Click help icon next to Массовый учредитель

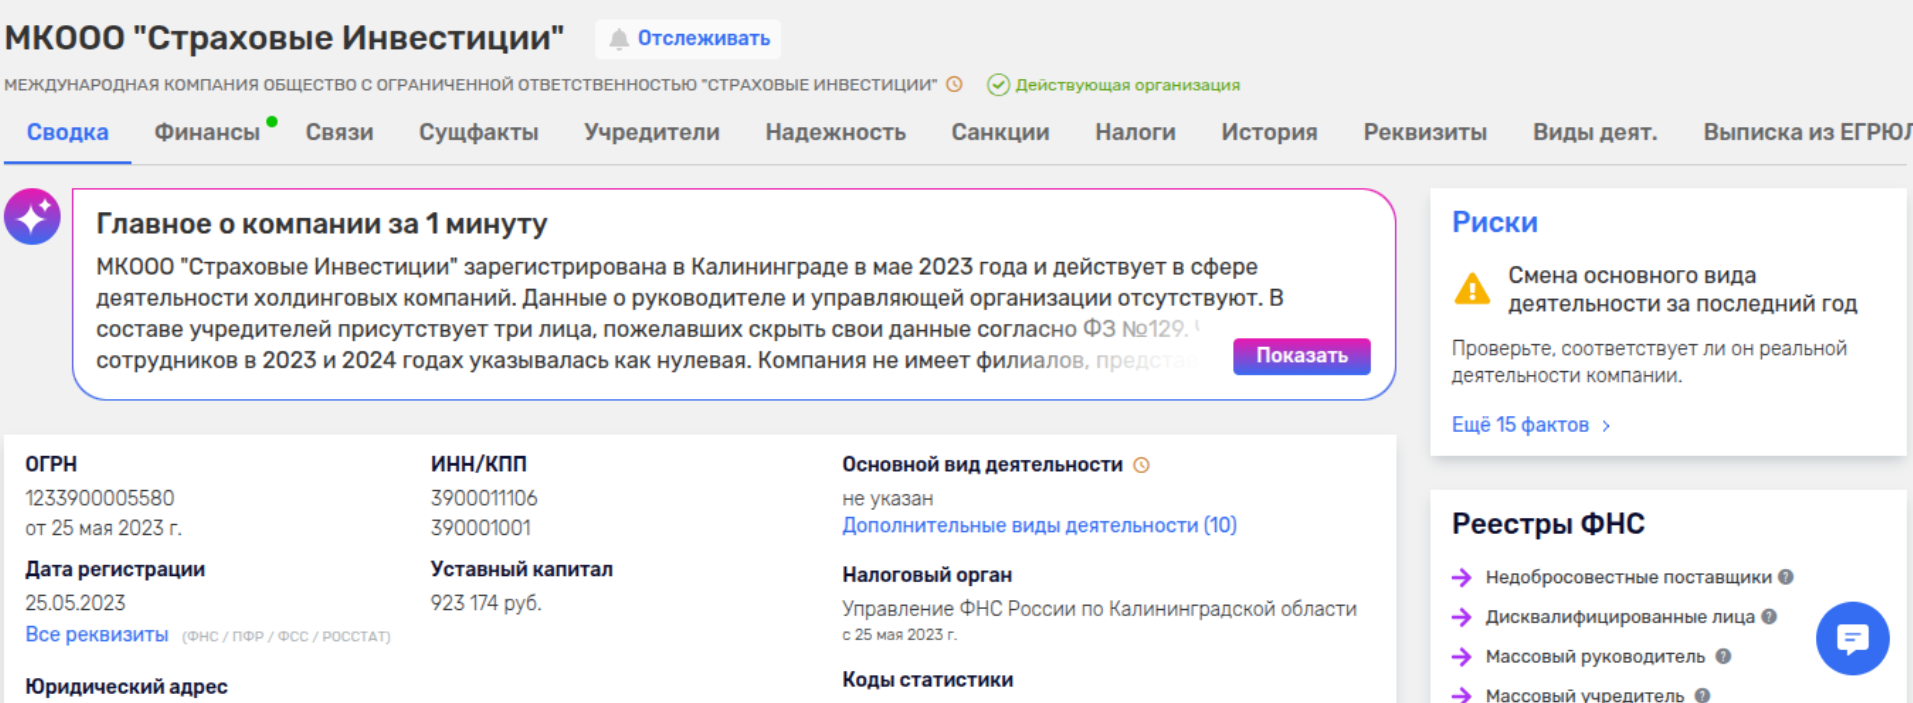pyautogui.click(x=1702, y=695)
